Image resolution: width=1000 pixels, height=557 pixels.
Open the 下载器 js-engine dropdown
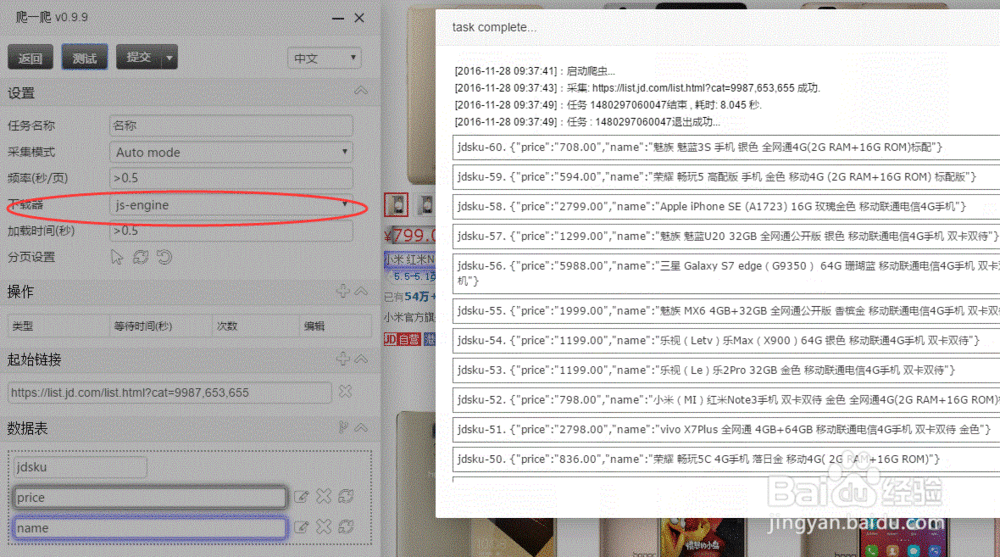click(231, 205)
